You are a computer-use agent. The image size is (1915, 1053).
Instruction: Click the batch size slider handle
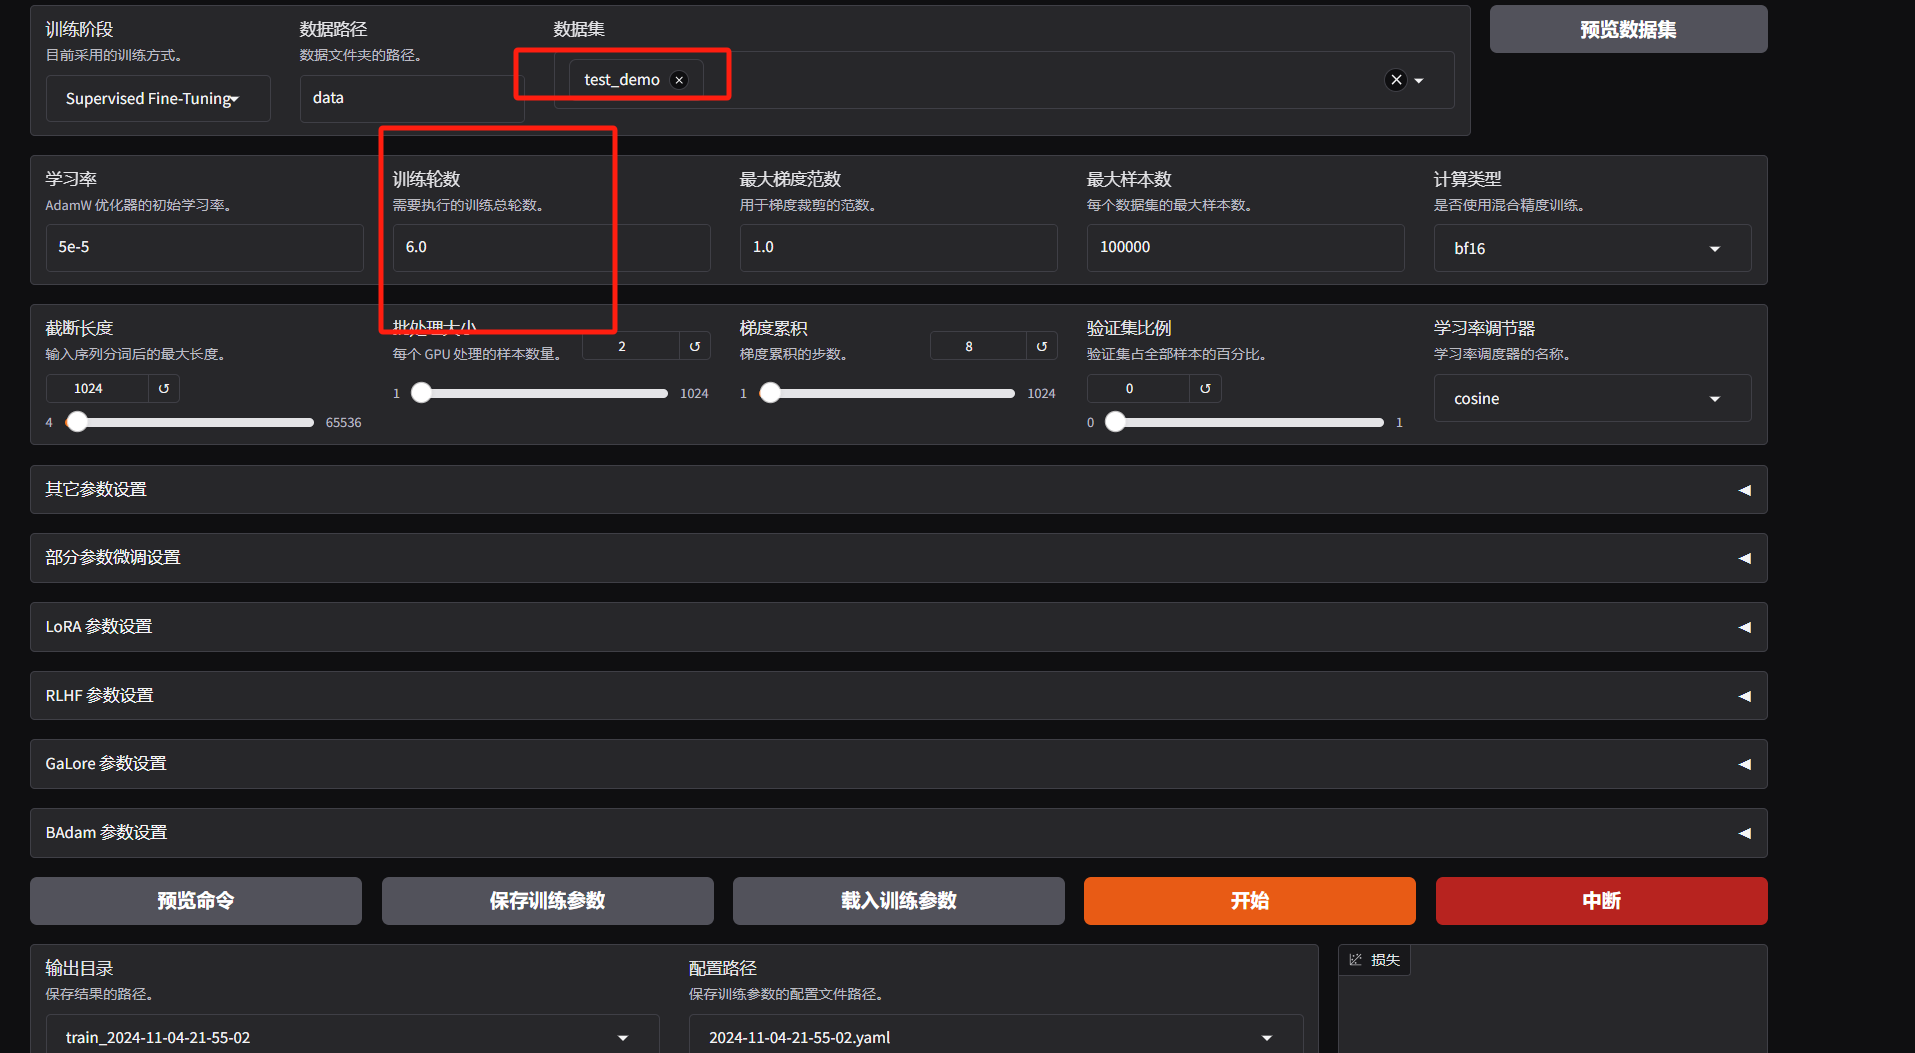[422, 393]
